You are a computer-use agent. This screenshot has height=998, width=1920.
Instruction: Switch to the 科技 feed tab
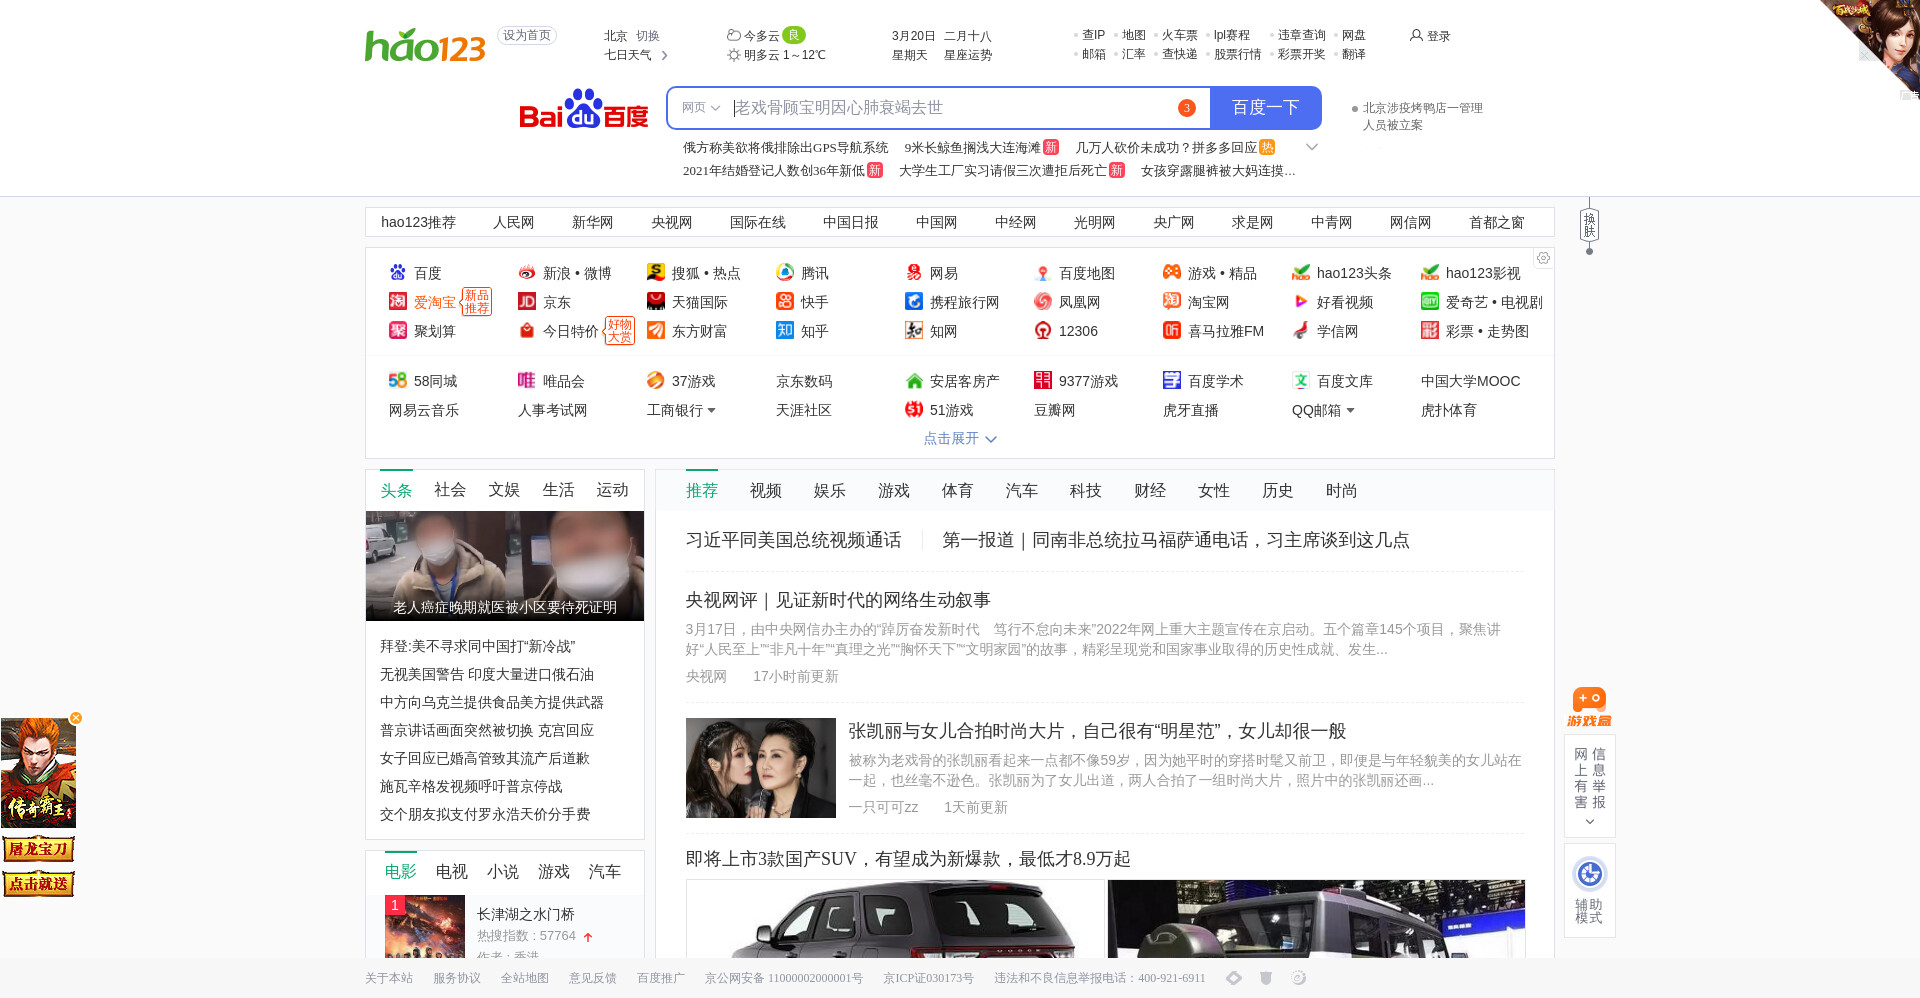pyautogui.click(x=1086, y=490)
